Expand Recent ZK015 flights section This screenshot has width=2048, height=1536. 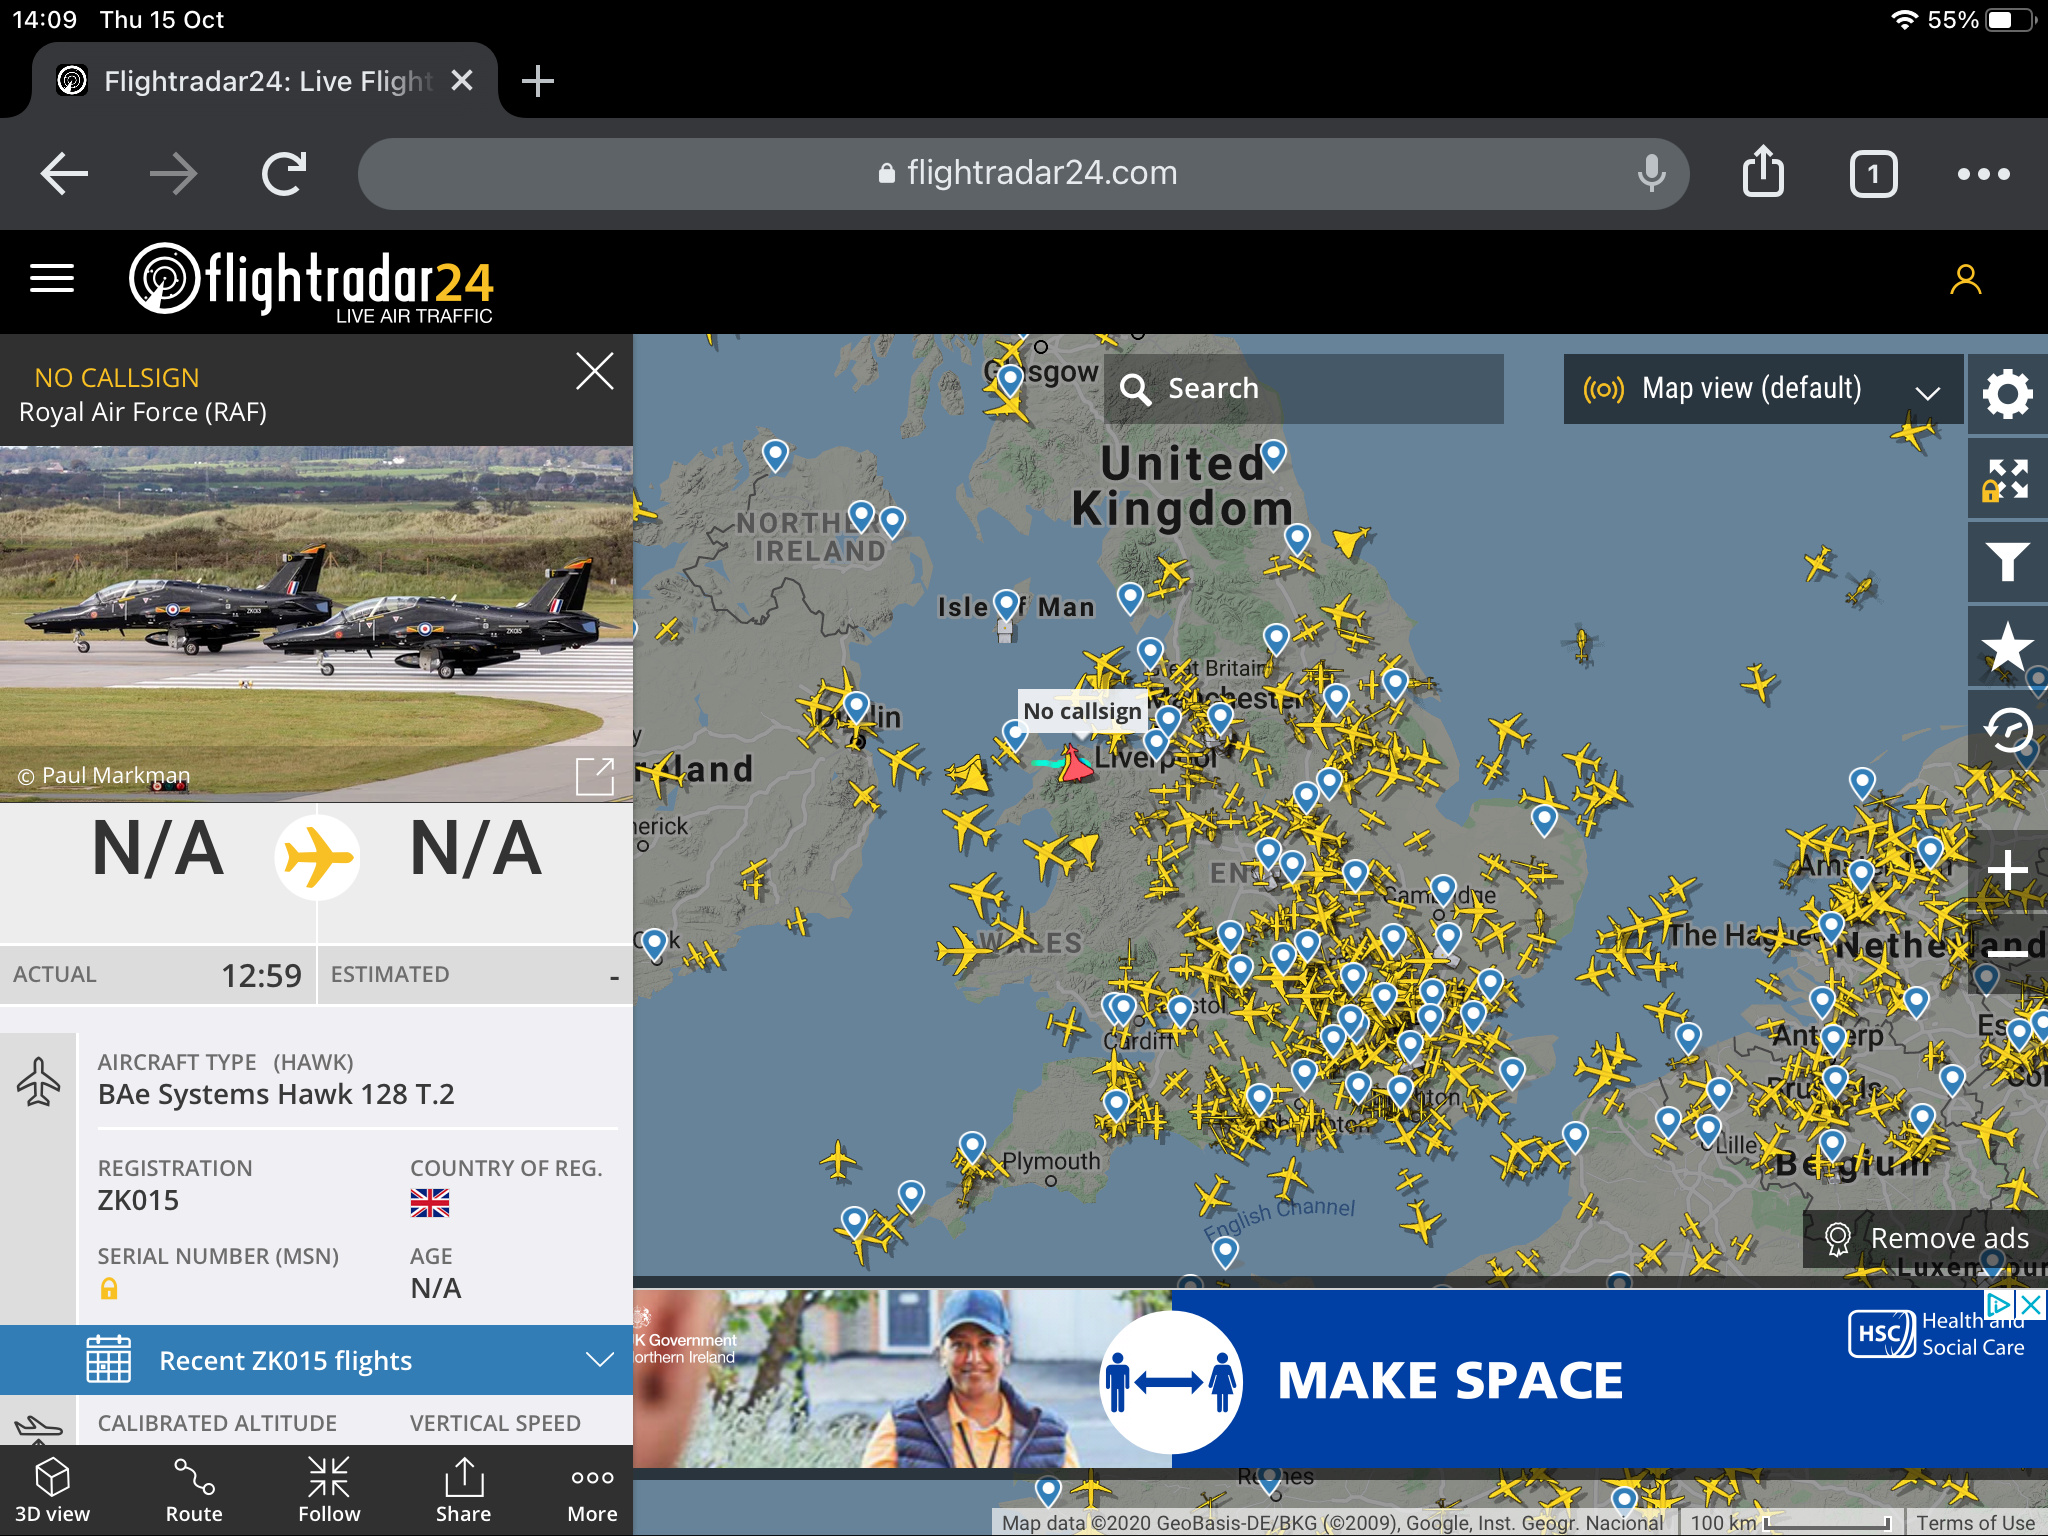pyautogui.click(x=316, y=1360)
